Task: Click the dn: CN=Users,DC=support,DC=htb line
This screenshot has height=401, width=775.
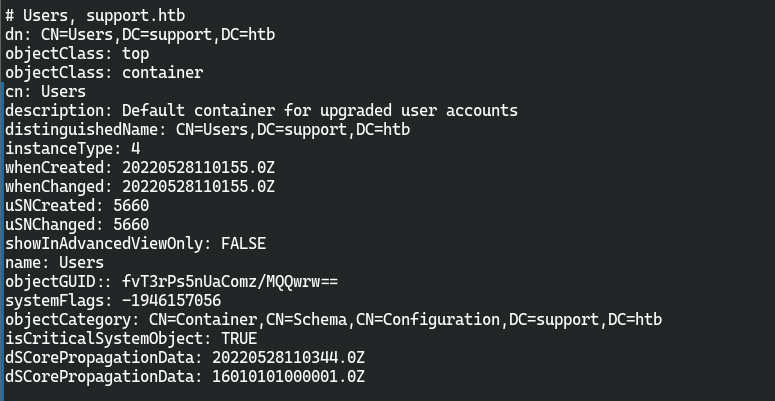Action: click(140, 35)
